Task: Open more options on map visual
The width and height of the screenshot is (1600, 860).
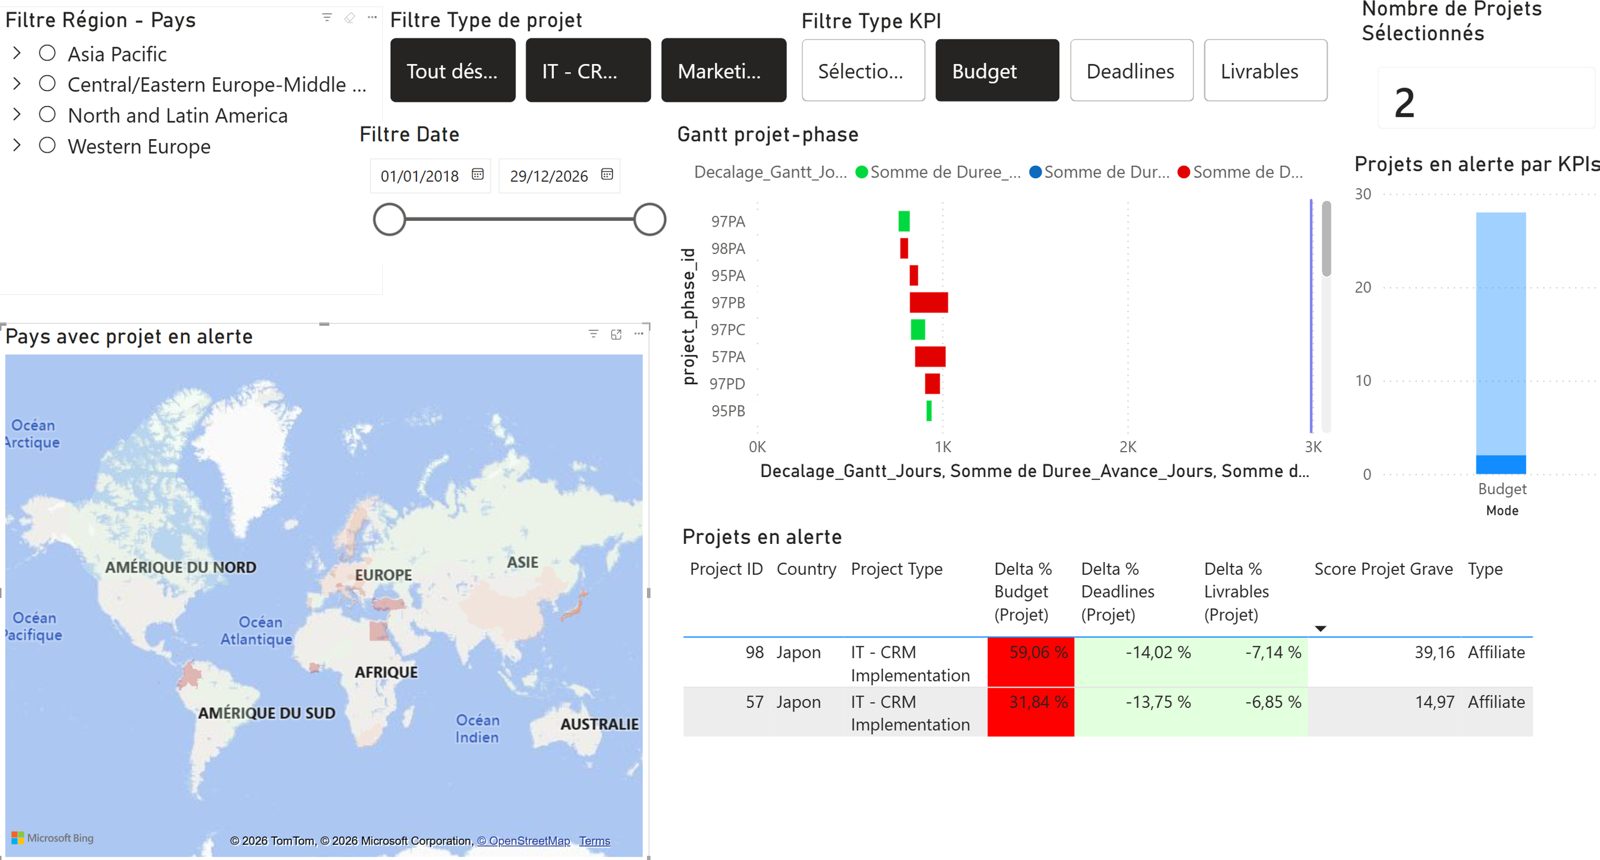Action: coord(639,334)
